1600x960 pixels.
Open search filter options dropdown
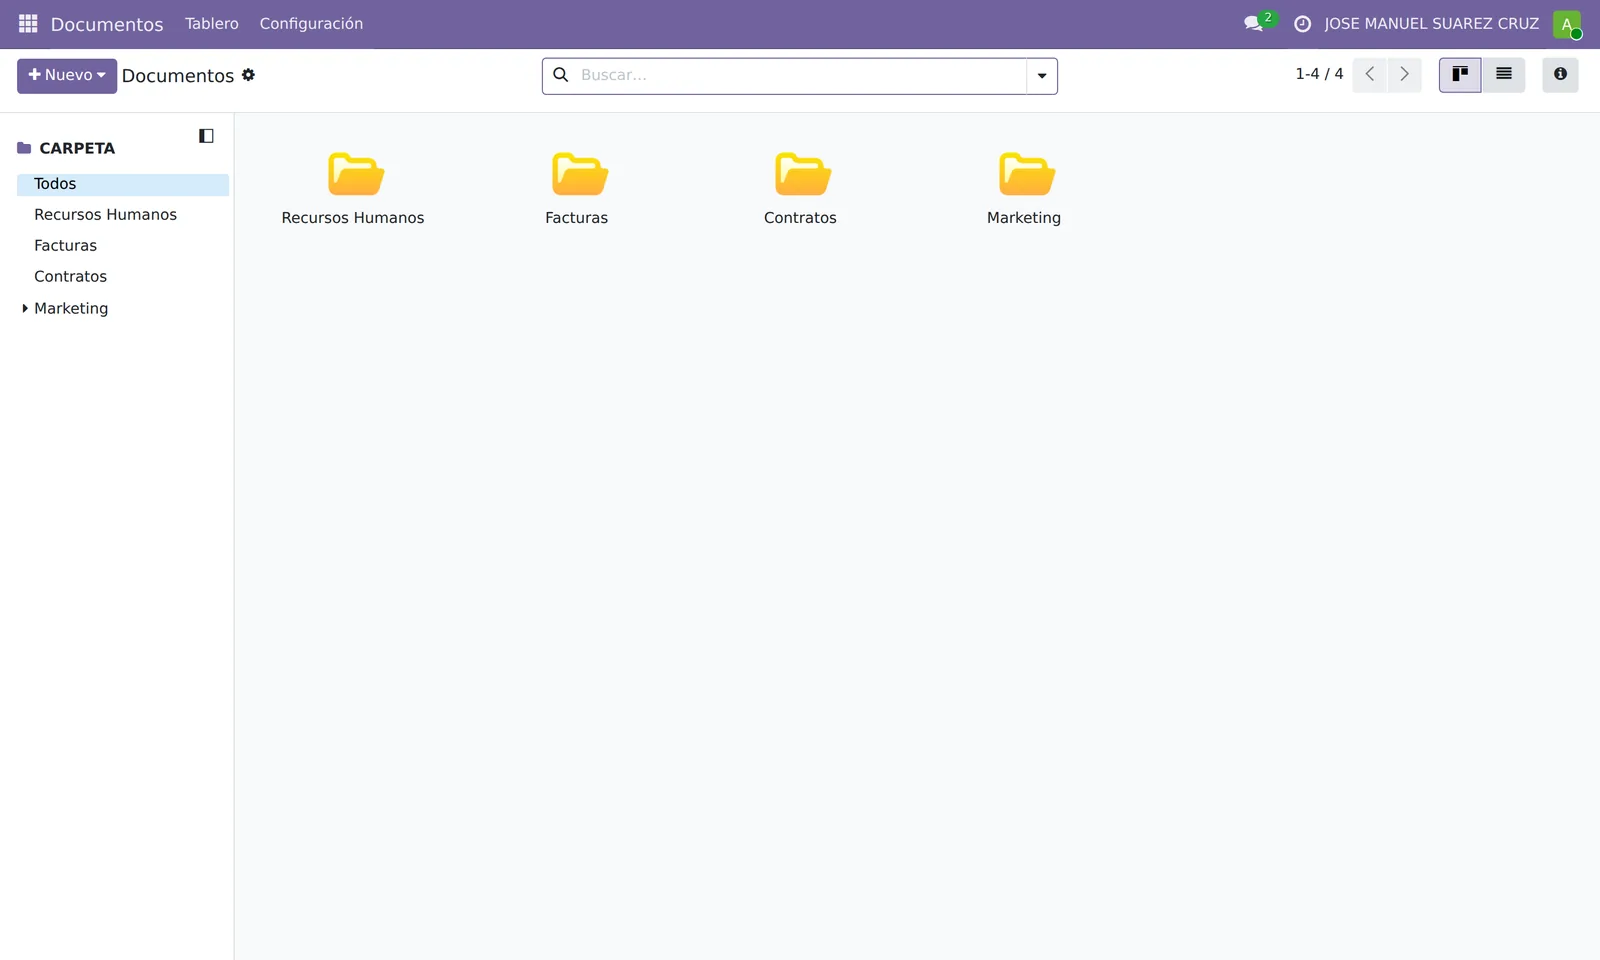click(x=1042, y=76)
